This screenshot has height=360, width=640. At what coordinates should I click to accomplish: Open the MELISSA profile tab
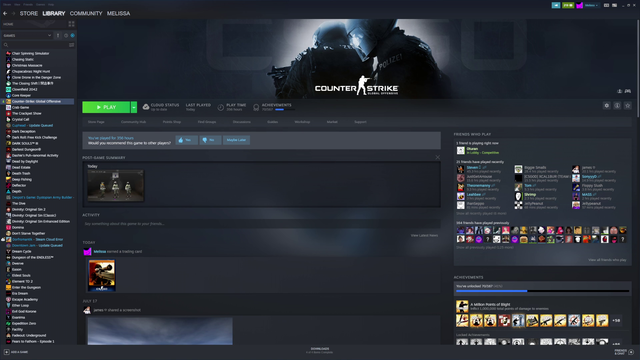coord(118,13)
